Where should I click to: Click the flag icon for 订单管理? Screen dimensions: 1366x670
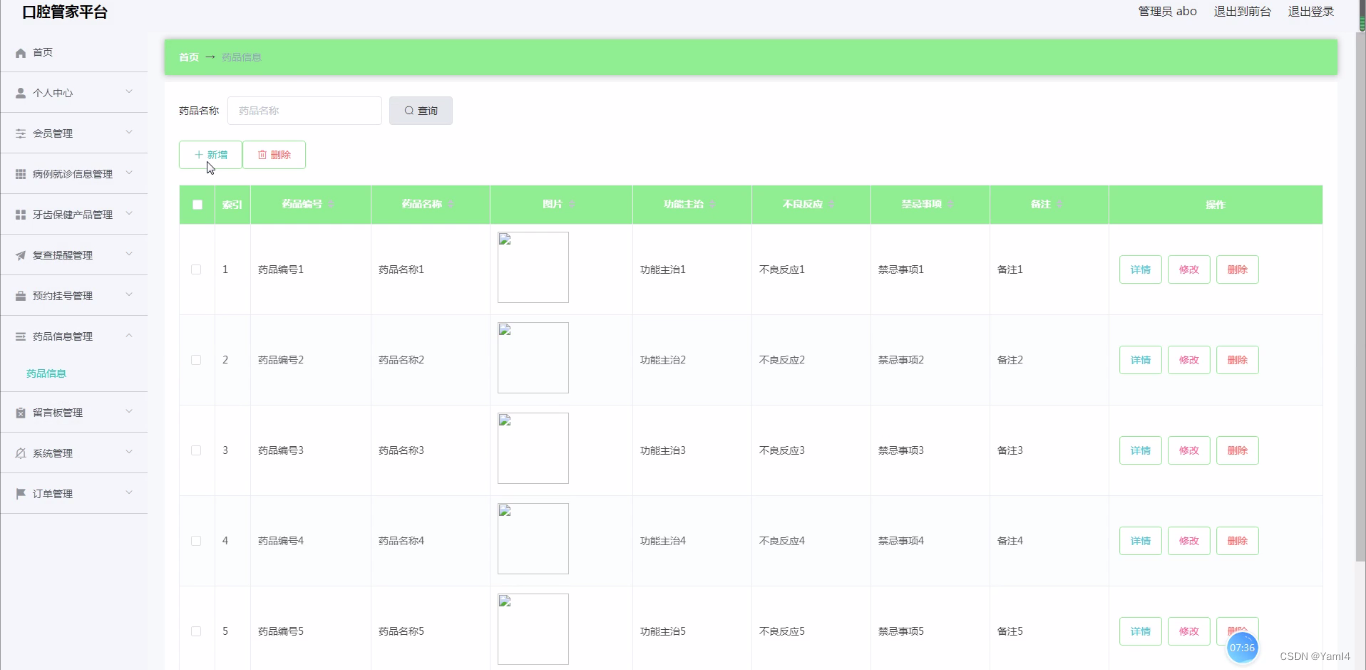click(x=21, y=494)
